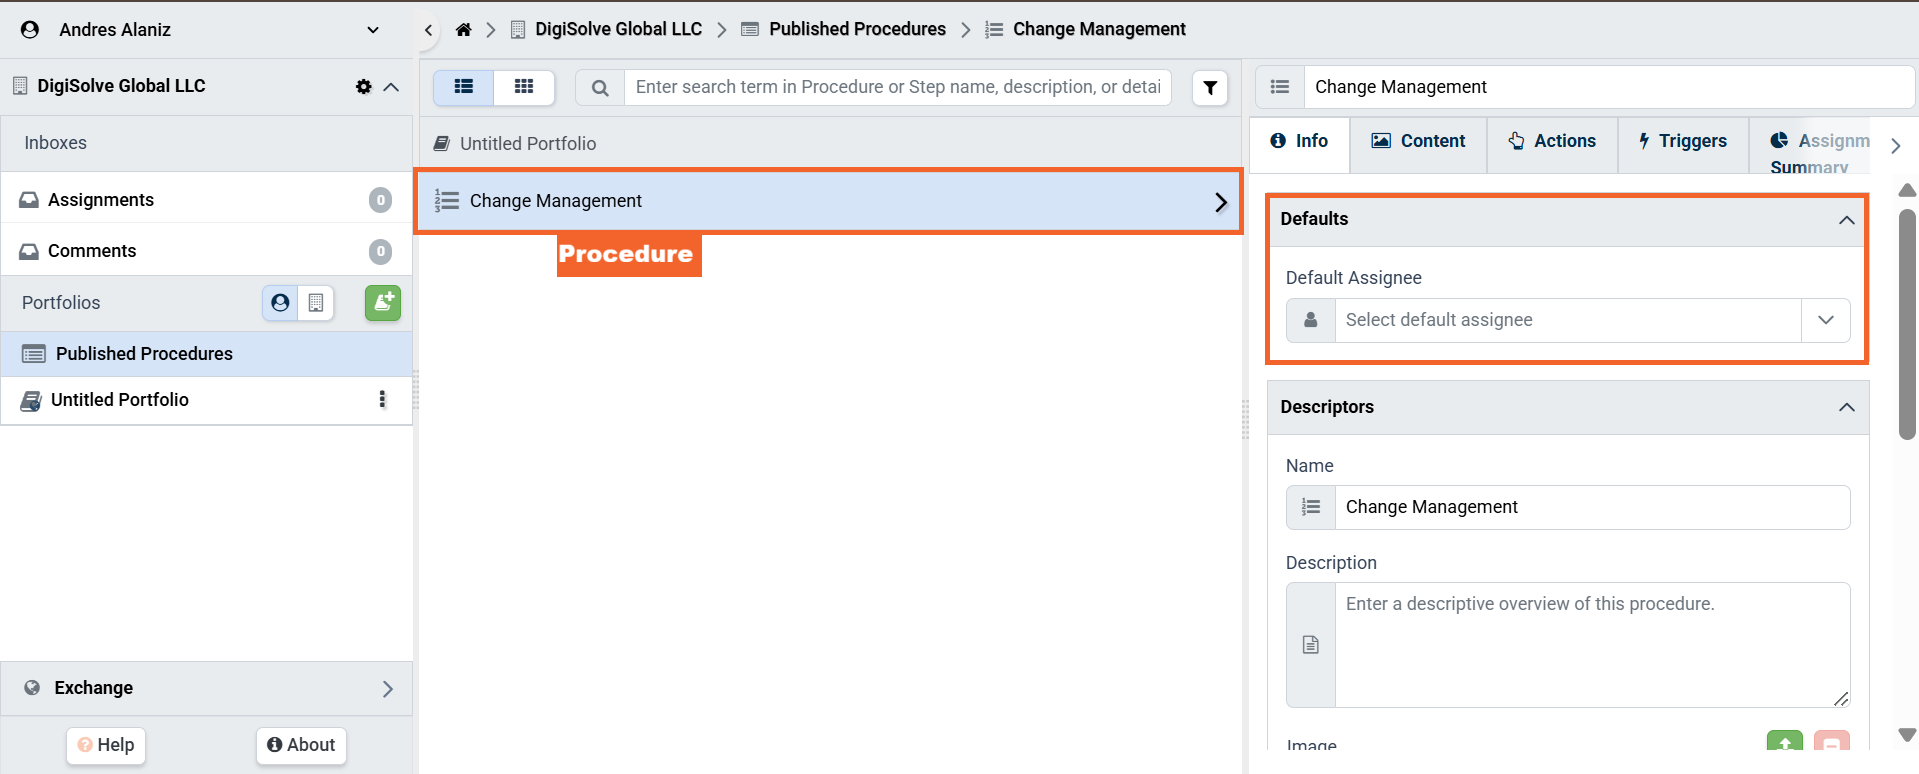Open settings gear for DigiSolve Global LLC

363,87
